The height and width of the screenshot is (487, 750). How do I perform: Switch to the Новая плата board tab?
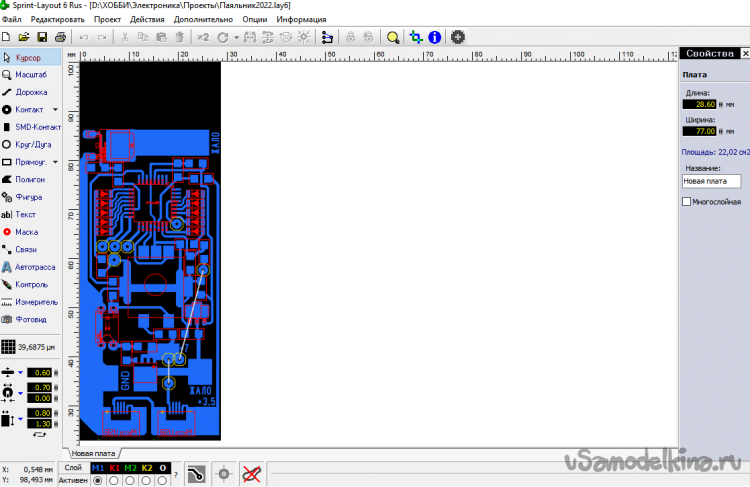click(x=94, y=453)
